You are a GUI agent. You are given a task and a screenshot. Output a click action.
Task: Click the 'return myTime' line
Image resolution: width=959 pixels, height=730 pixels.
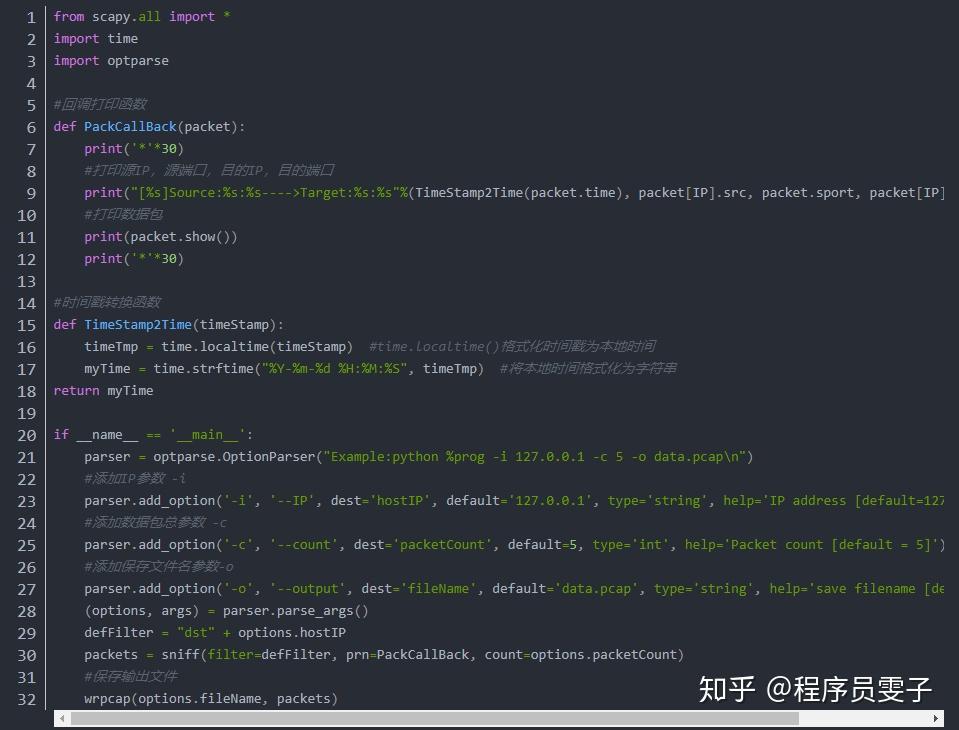[103, 391]
